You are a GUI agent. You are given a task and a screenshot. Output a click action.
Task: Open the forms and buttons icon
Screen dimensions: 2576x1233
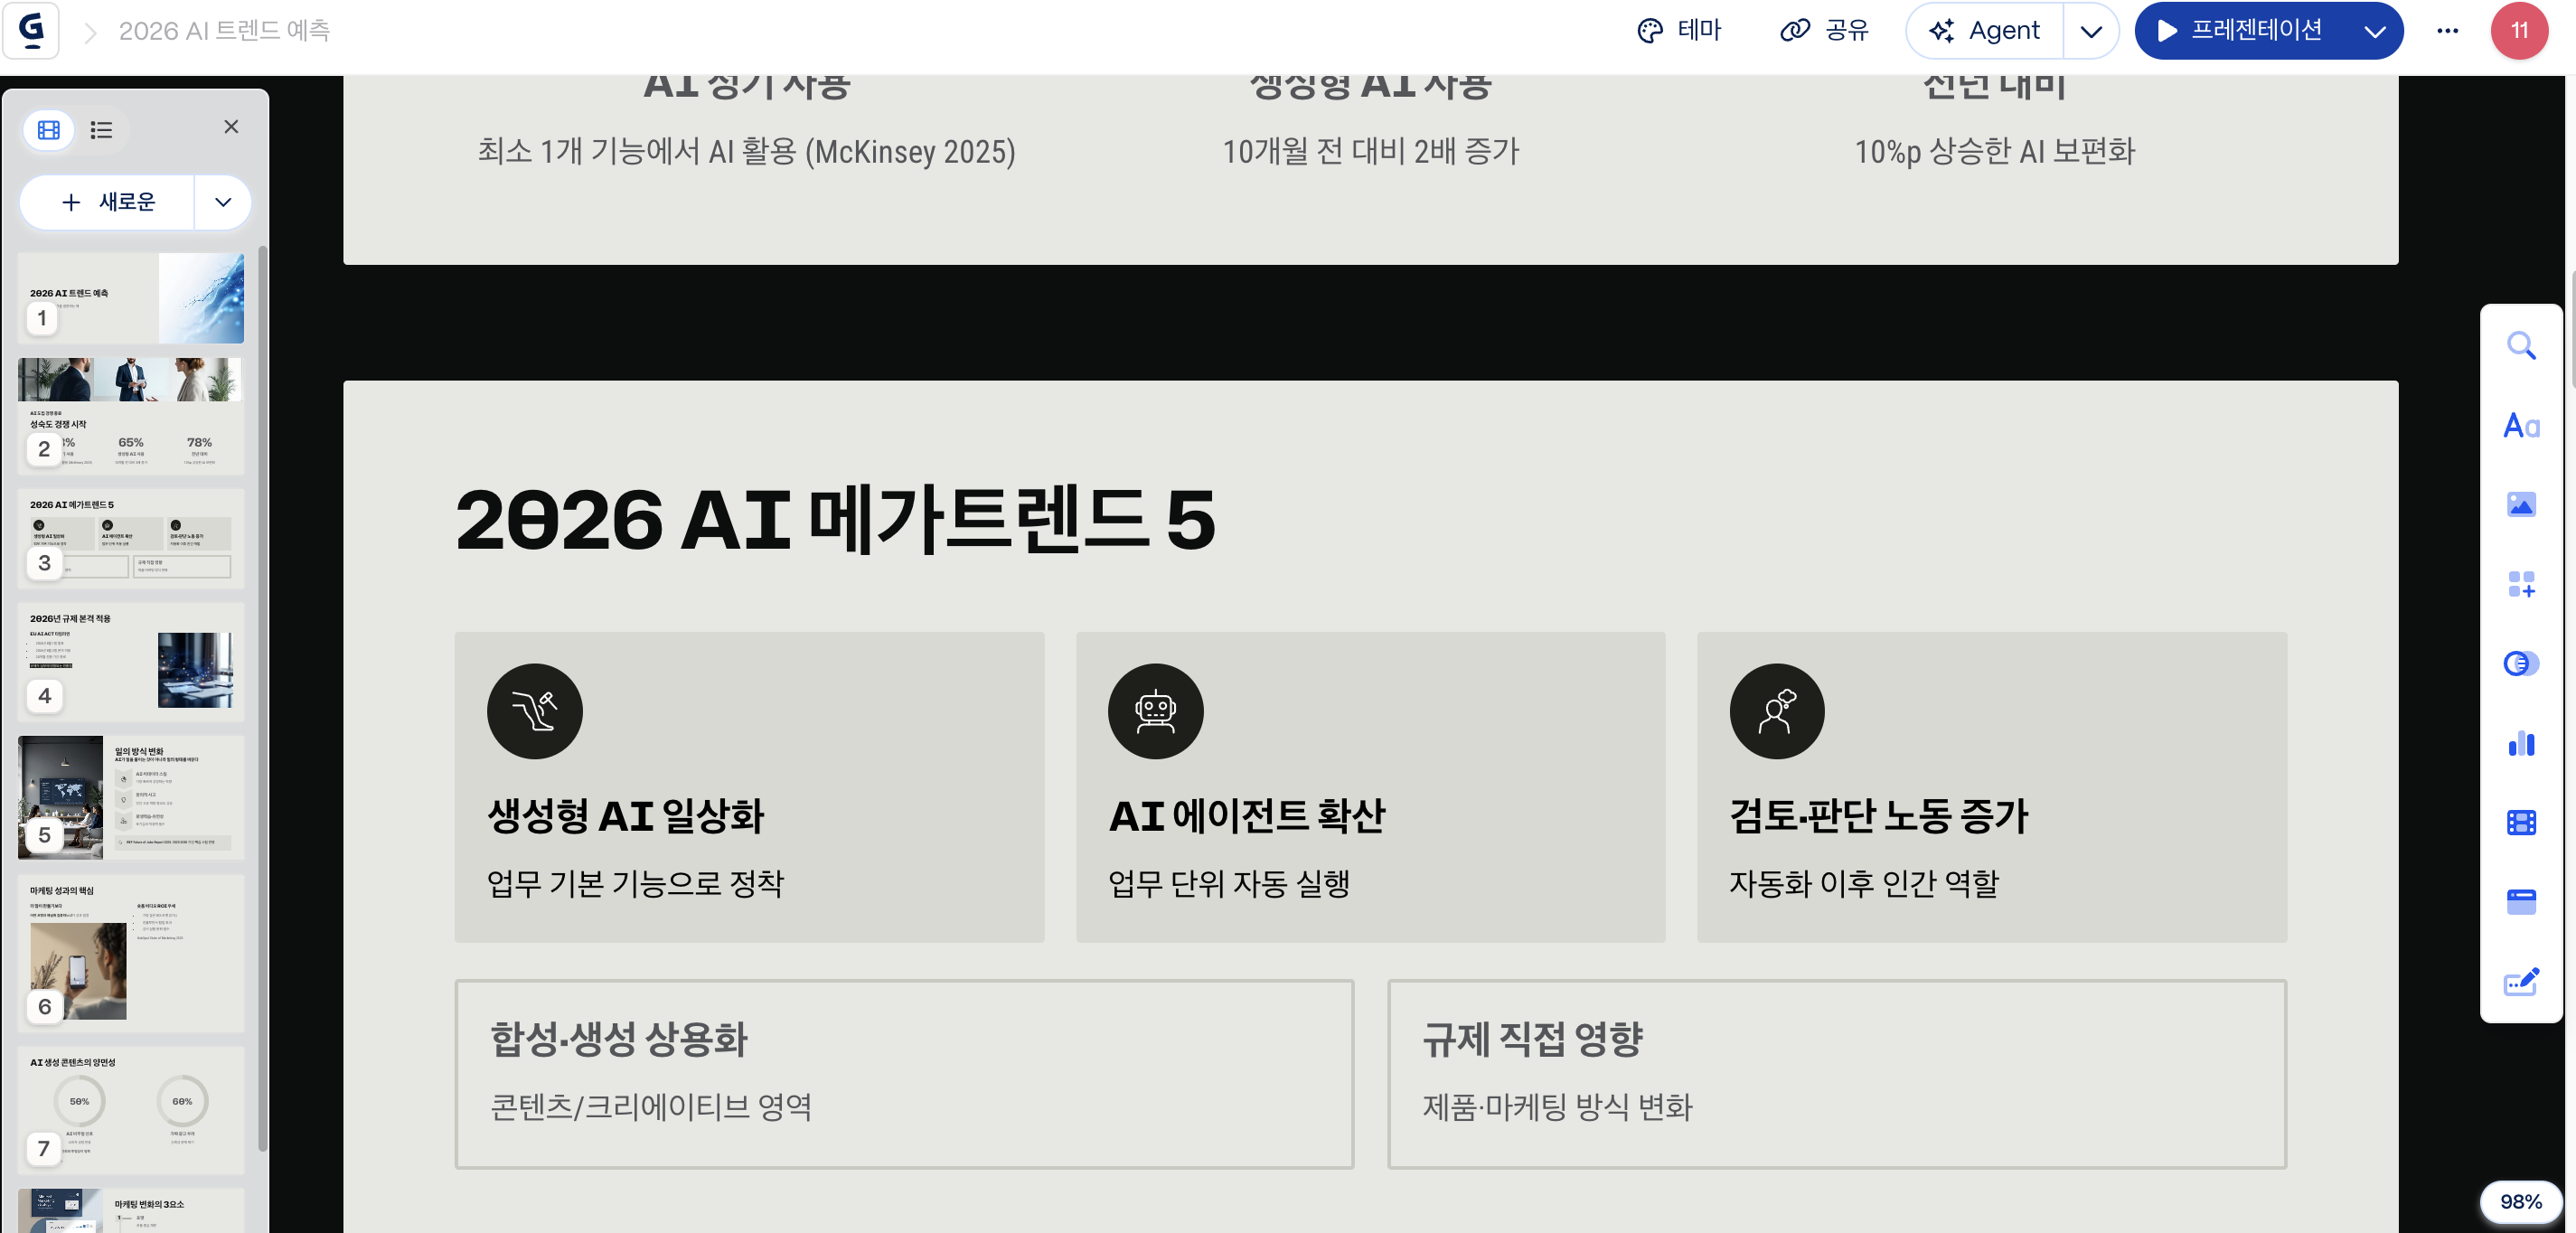[x=2520, y=982]
